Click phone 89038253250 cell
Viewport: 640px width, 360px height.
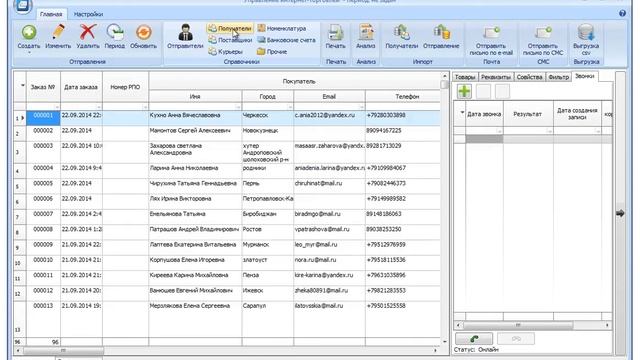[402, 232]
